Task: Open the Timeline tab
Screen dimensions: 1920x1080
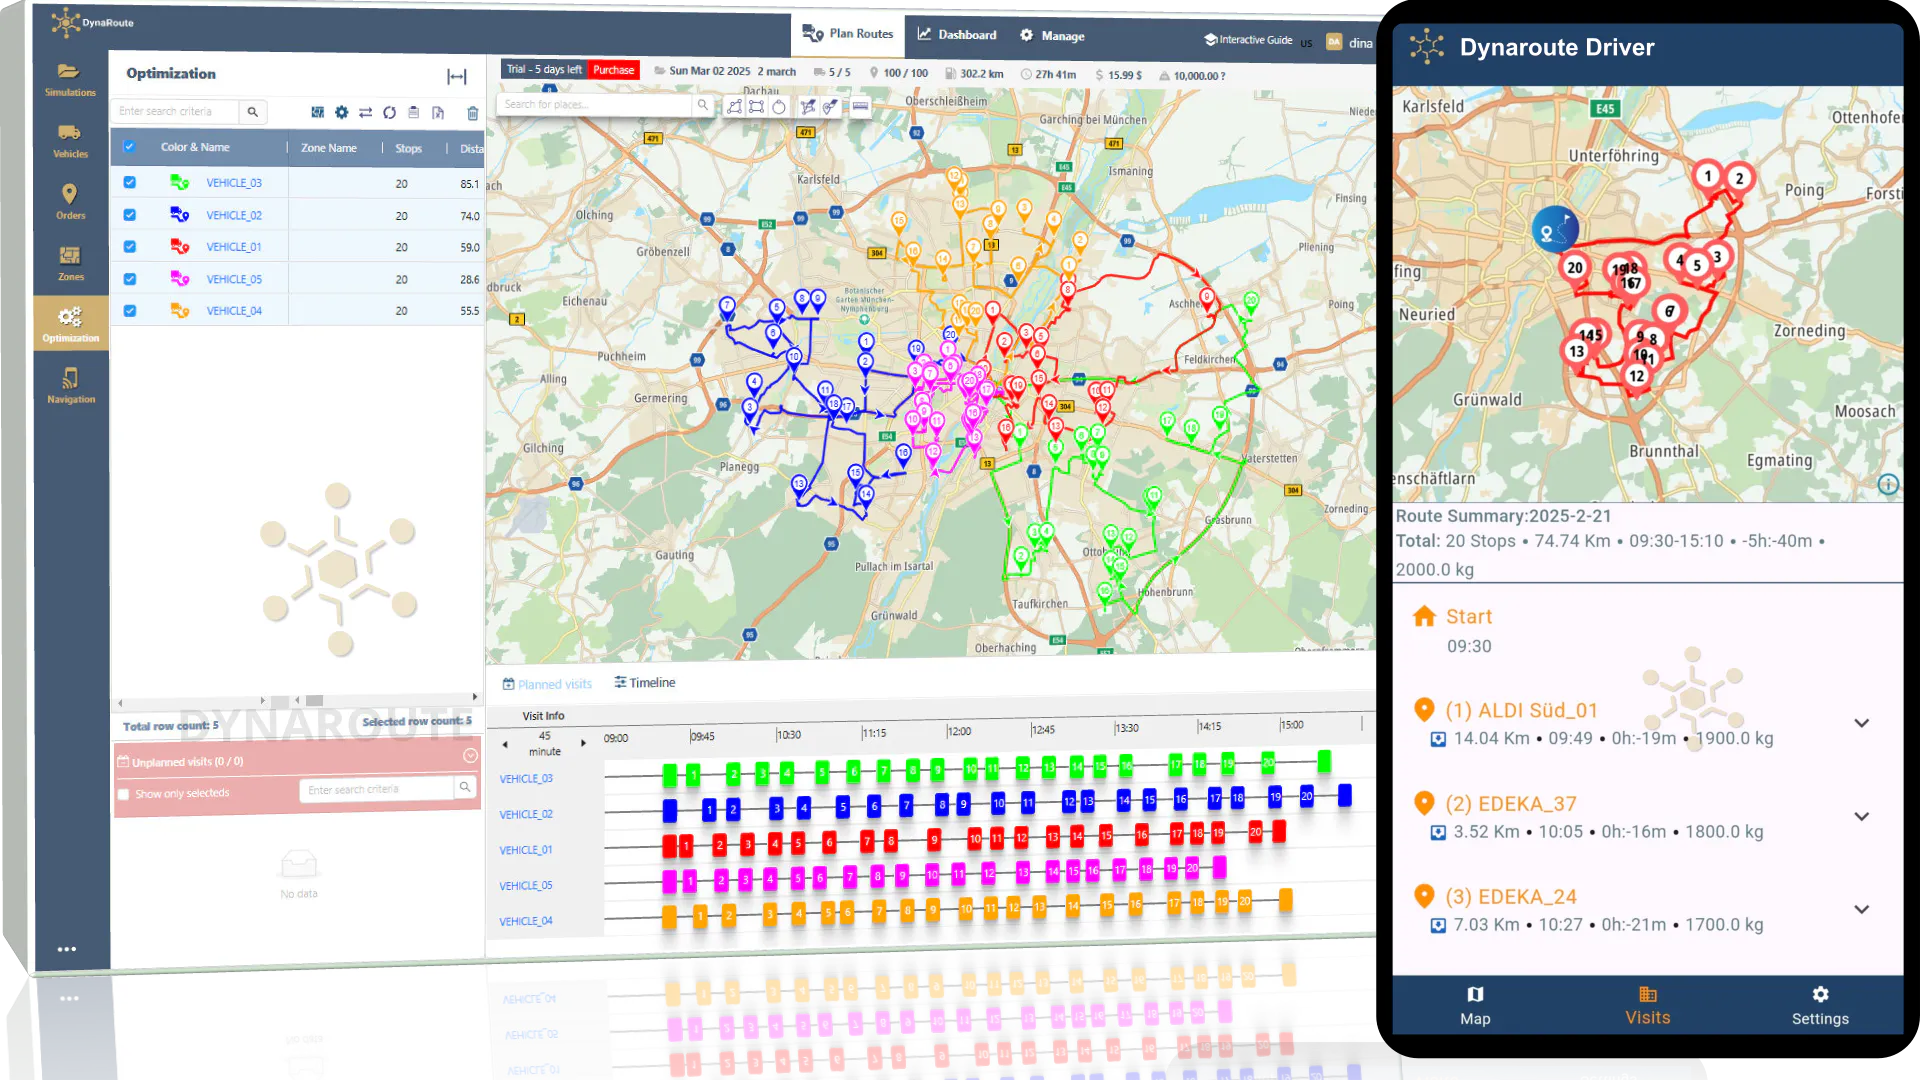Action: tap(645, 682)
